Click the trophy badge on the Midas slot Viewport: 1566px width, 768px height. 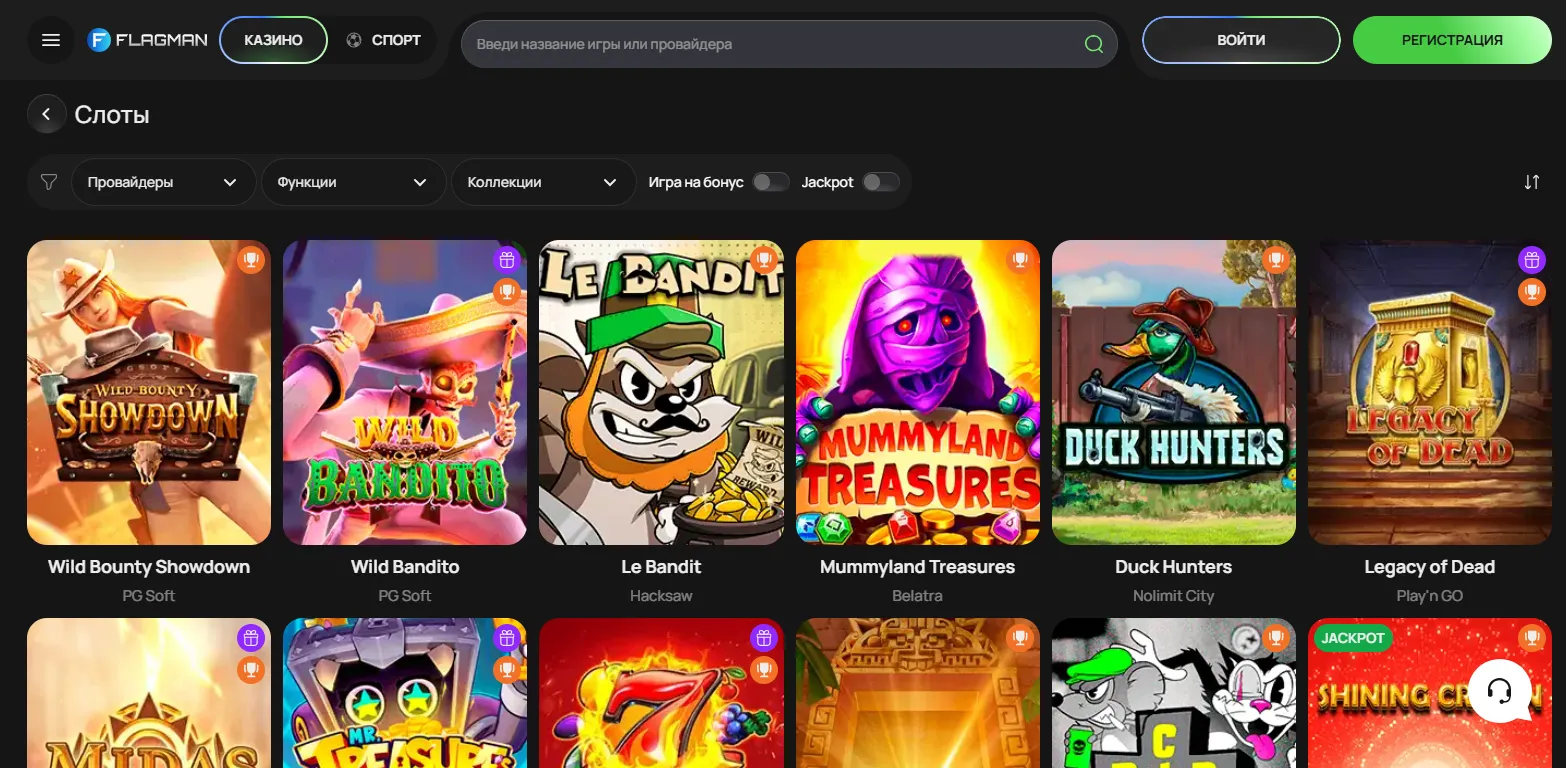pos(251,670)
